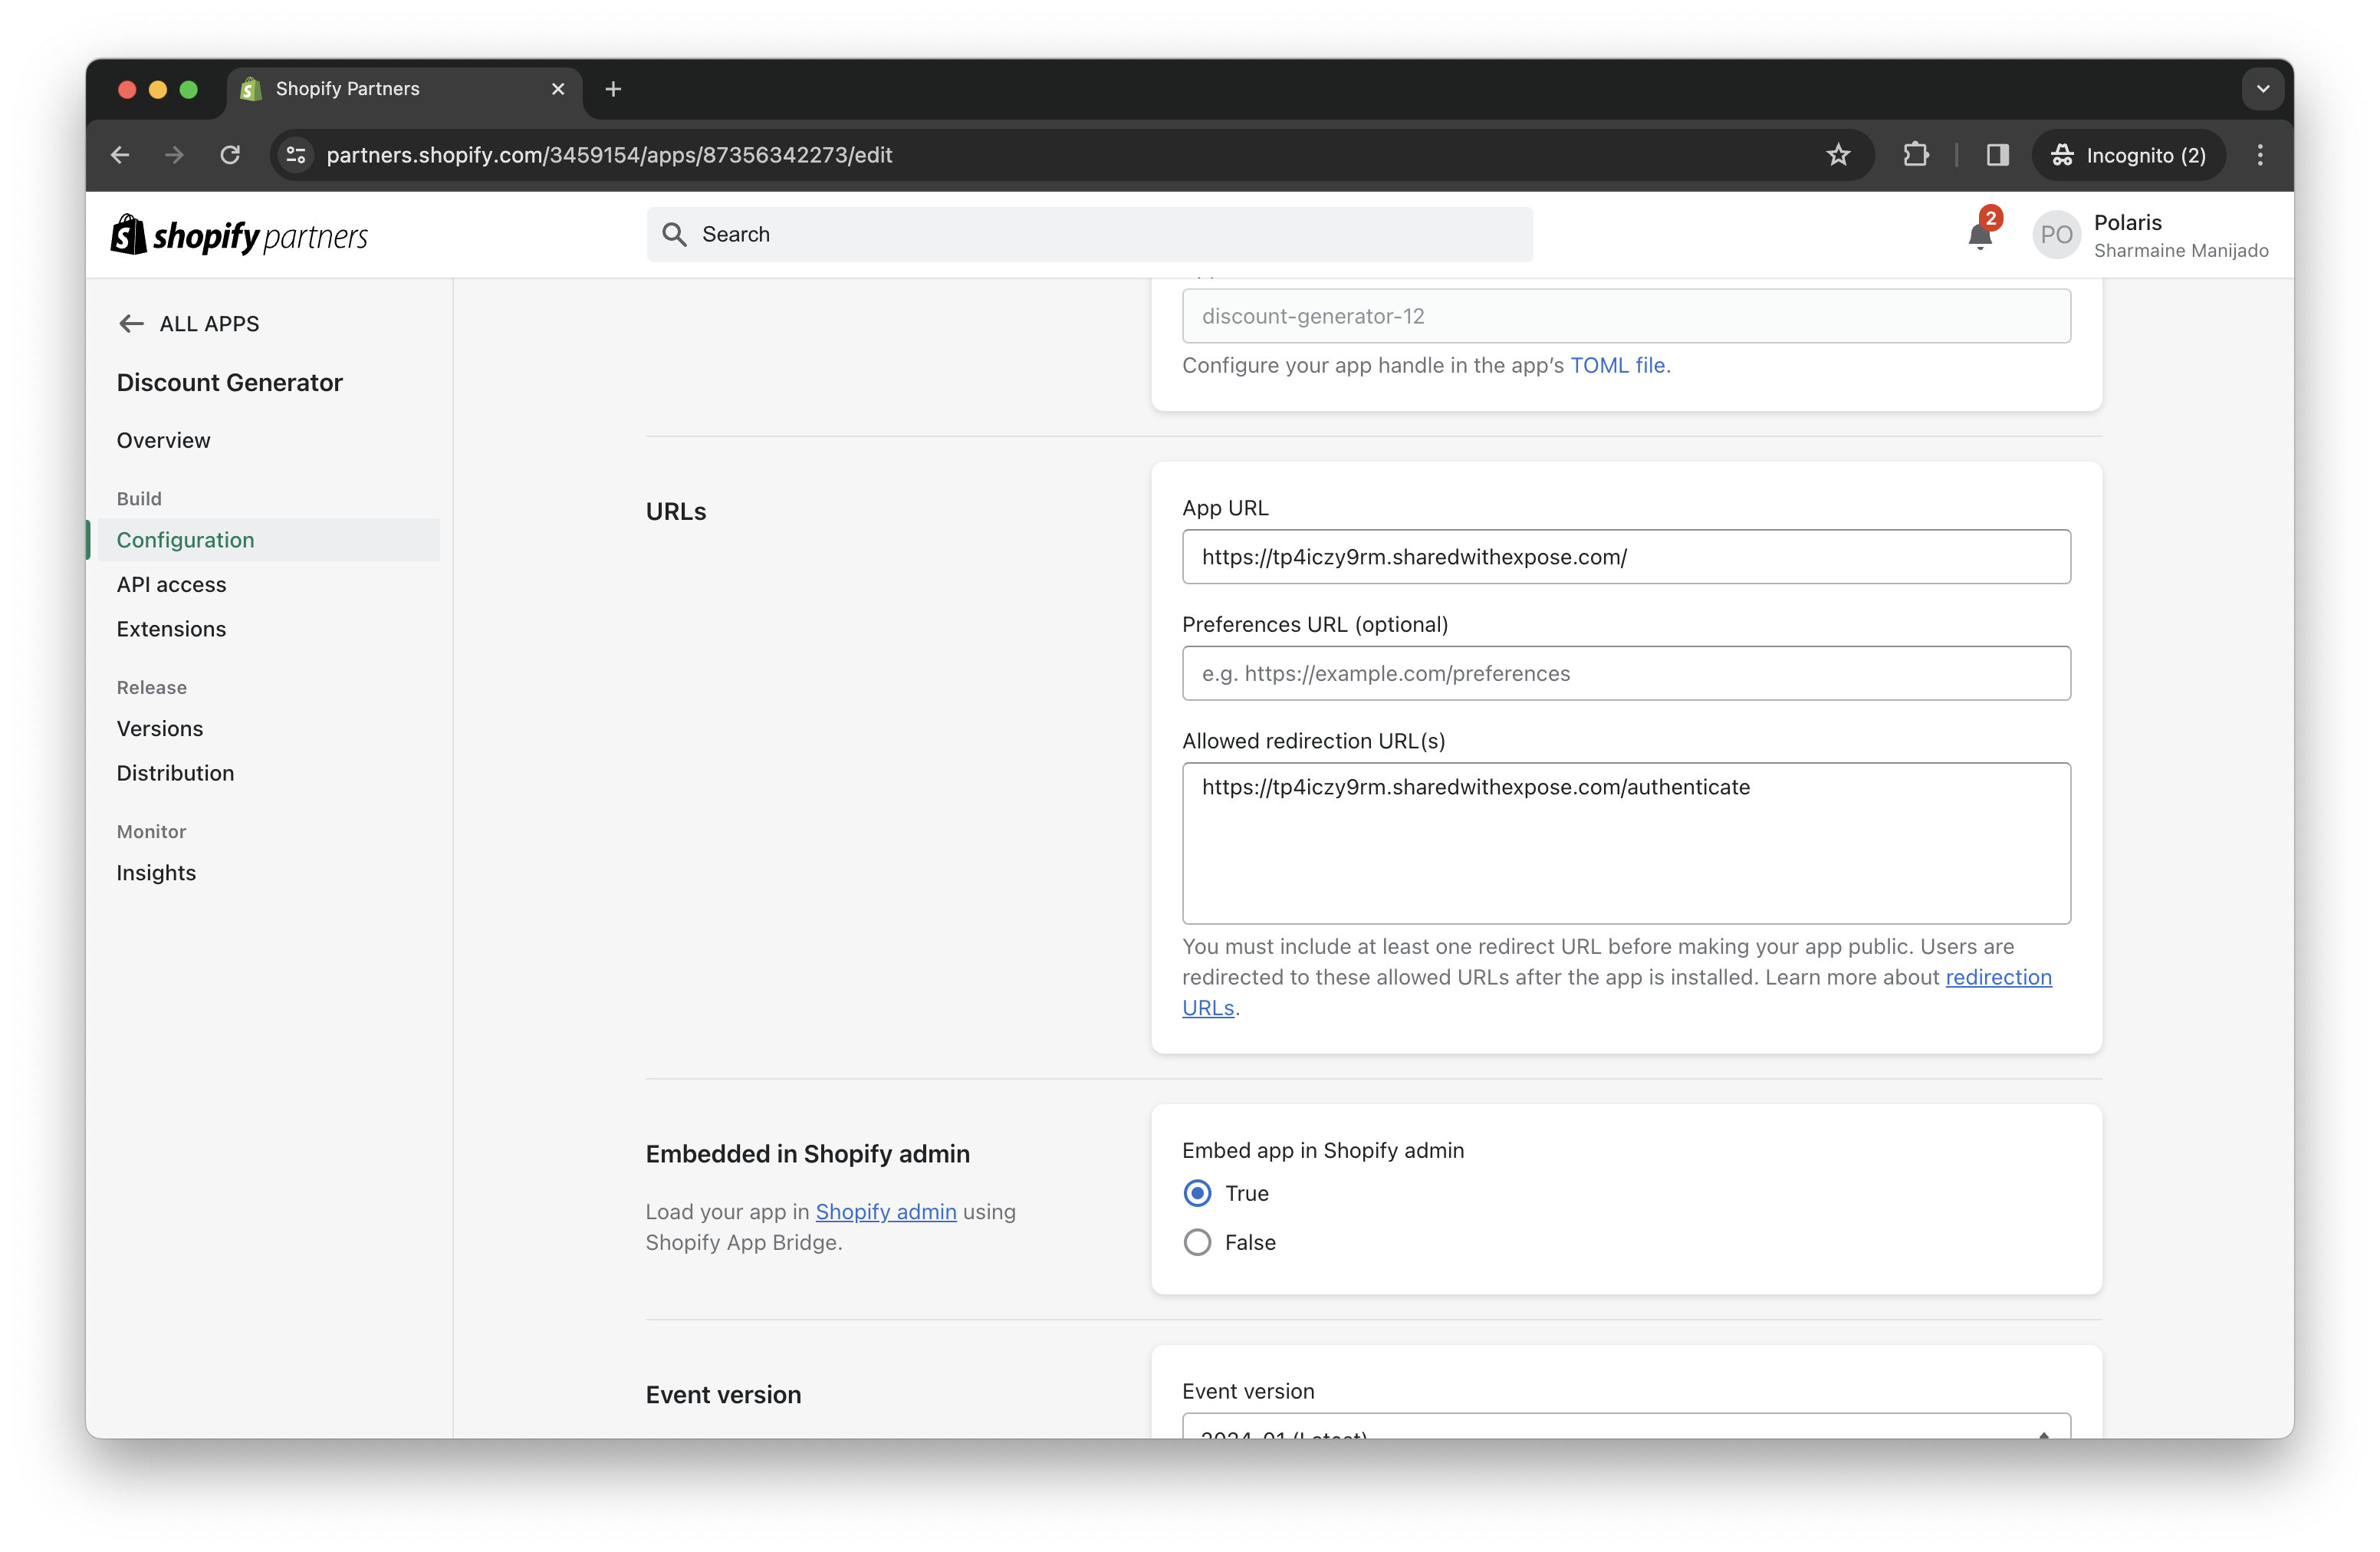Click the browser forward arrow
The height and width of the screenshot is (1552, 2380).
click(x=174, y=155)
